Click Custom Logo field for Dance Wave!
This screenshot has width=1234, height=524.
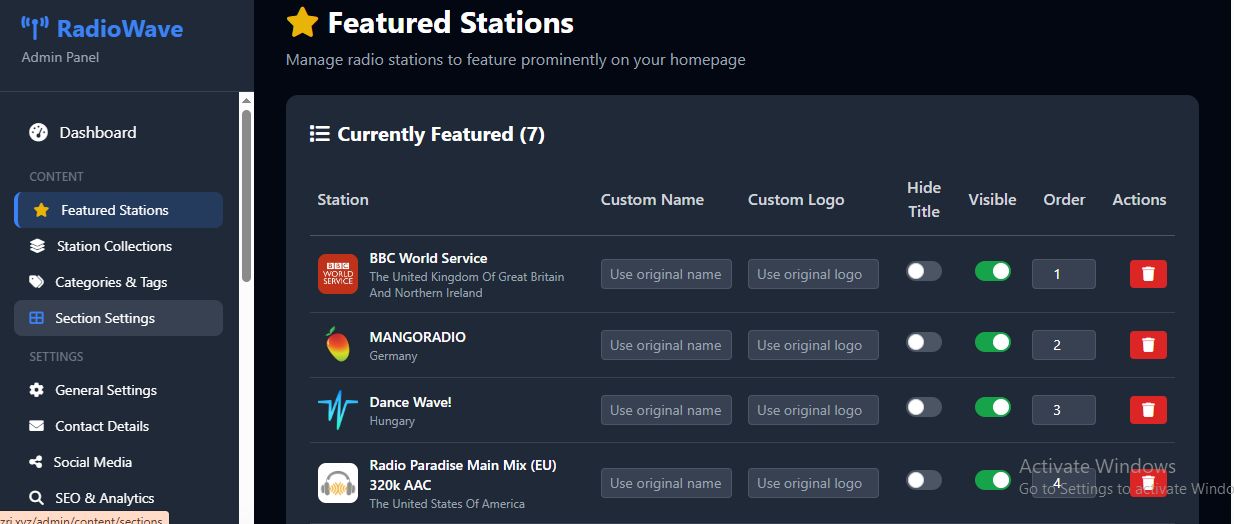point(813,410)
